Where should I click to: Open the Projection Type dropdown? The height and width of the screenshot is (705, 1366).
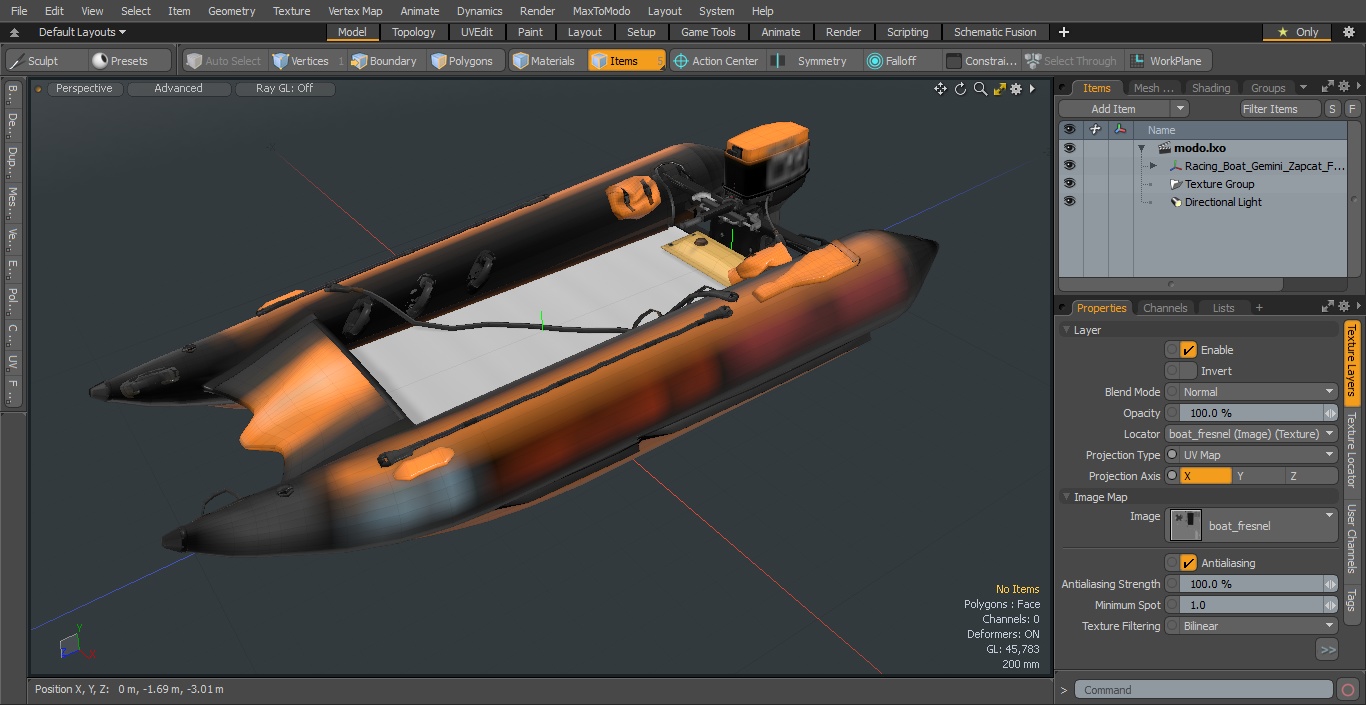[x=1259, y=455]
